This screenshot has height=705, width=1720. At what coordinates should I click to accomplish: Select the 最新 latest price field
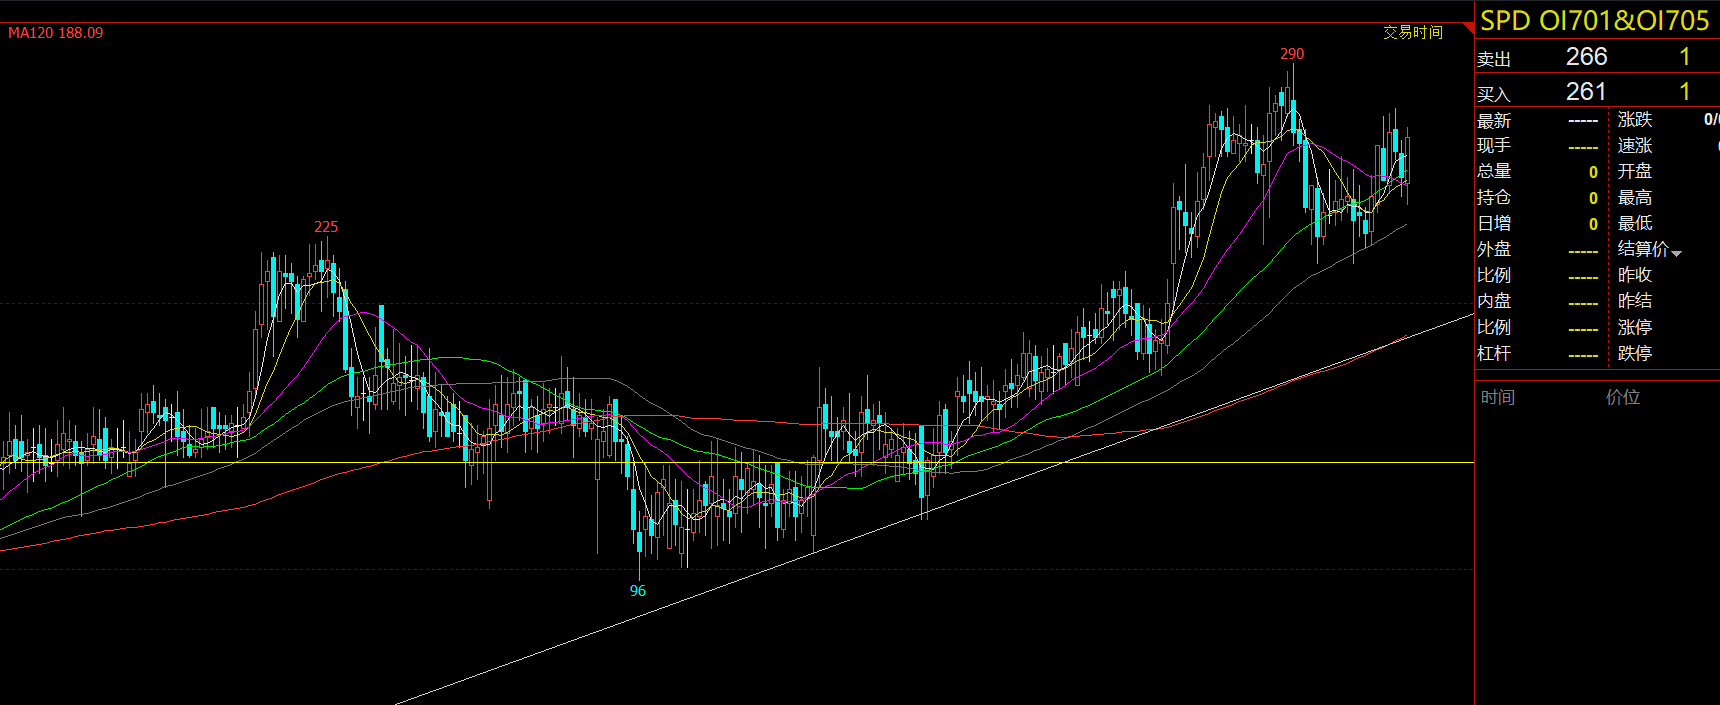[x=1494, y=121]
